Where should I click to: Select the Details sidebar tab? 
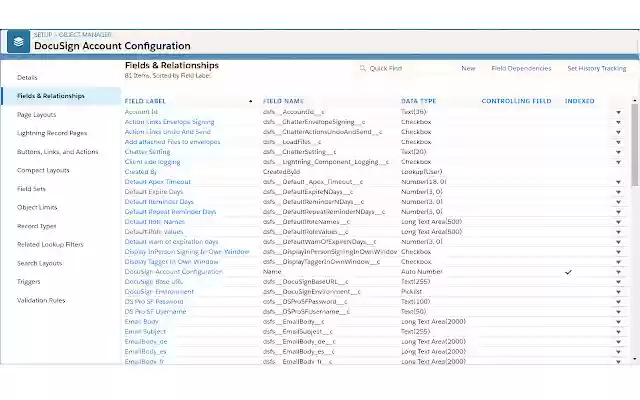tap(27, 77)
